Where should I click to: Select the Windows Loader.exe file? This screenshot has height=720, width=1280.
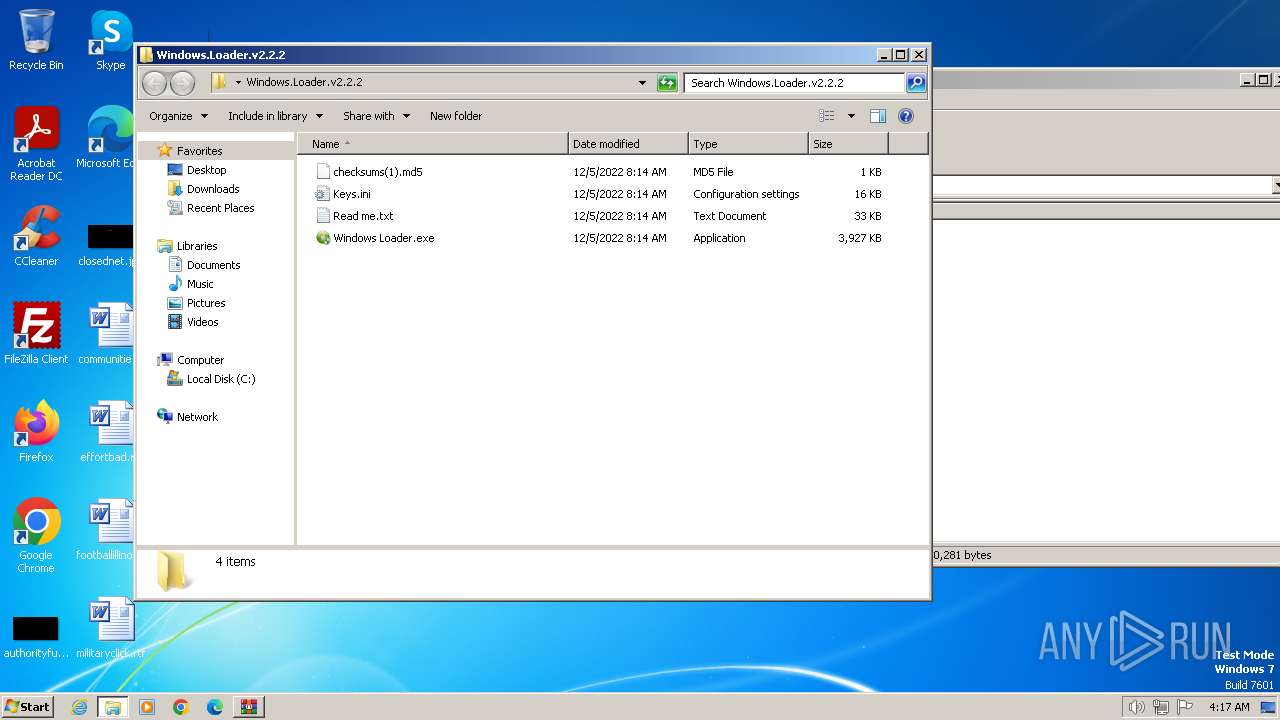[383, 238]
